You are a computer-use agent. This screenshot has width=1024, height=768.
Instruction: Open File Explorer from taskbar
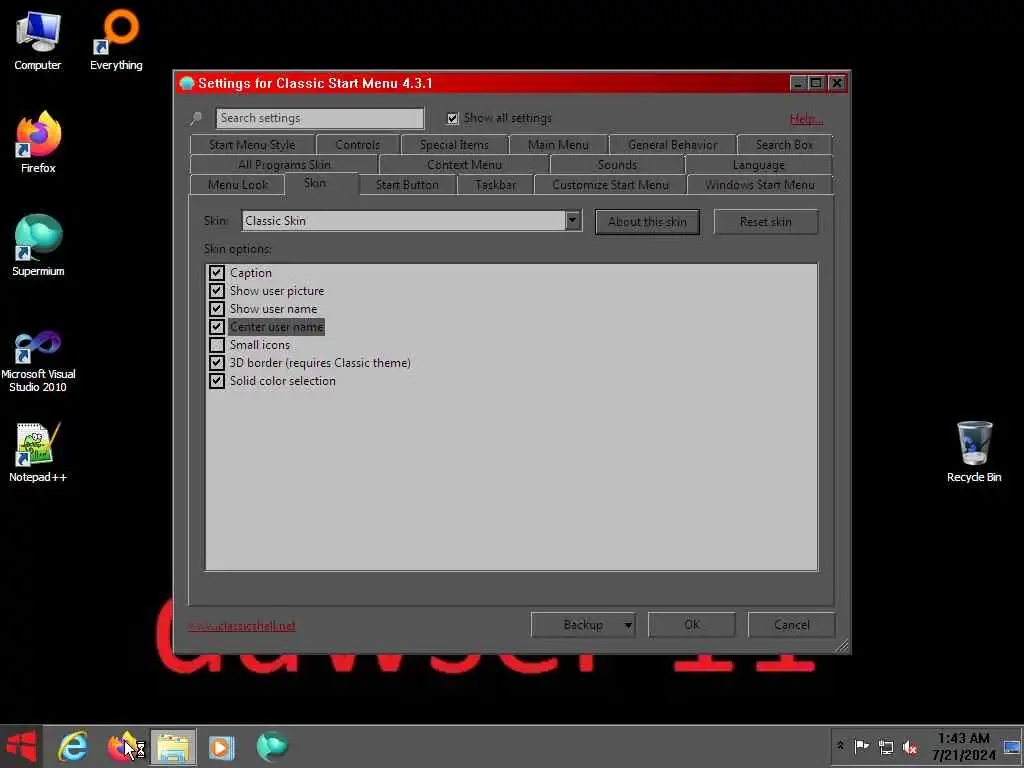173,747
